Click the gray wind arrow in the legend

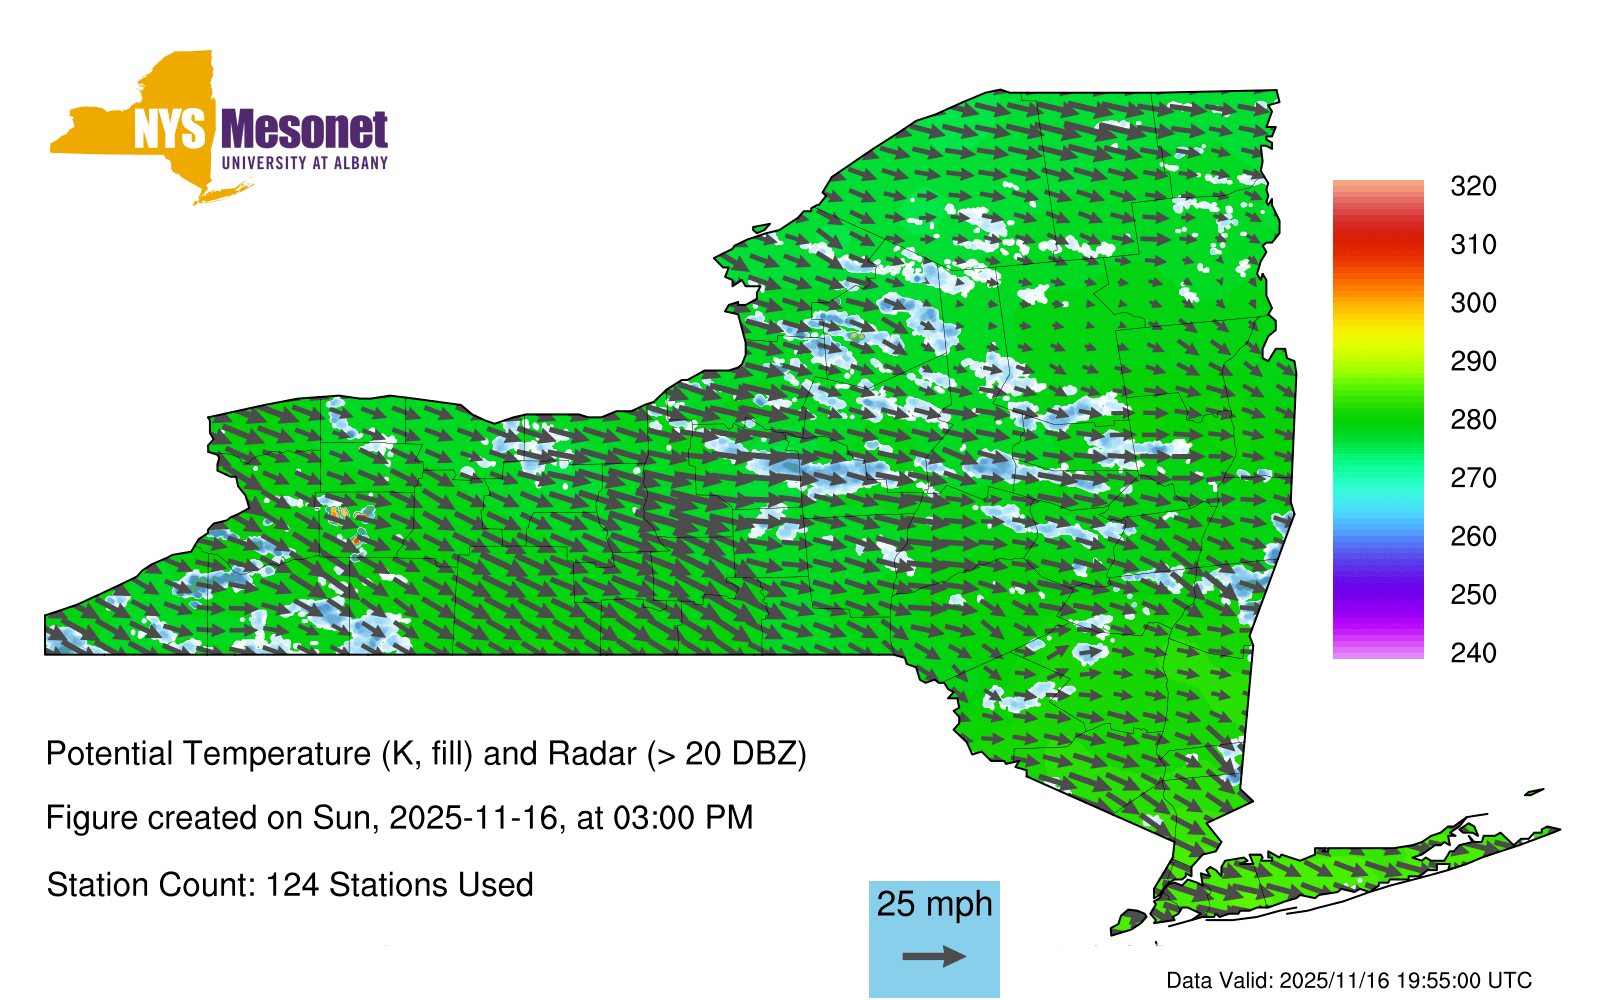tap(934, 957)
